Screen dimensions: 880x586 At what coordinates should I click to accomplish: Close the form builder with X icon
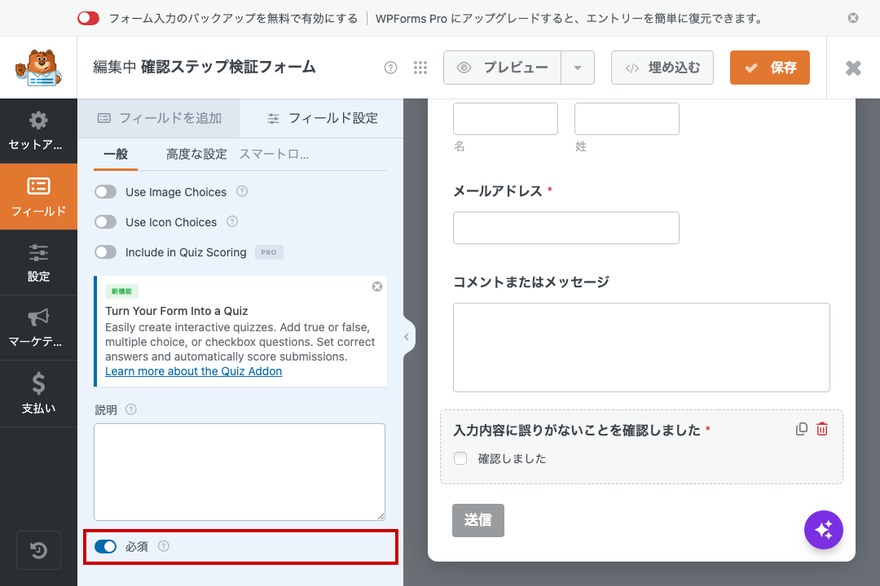853,68
